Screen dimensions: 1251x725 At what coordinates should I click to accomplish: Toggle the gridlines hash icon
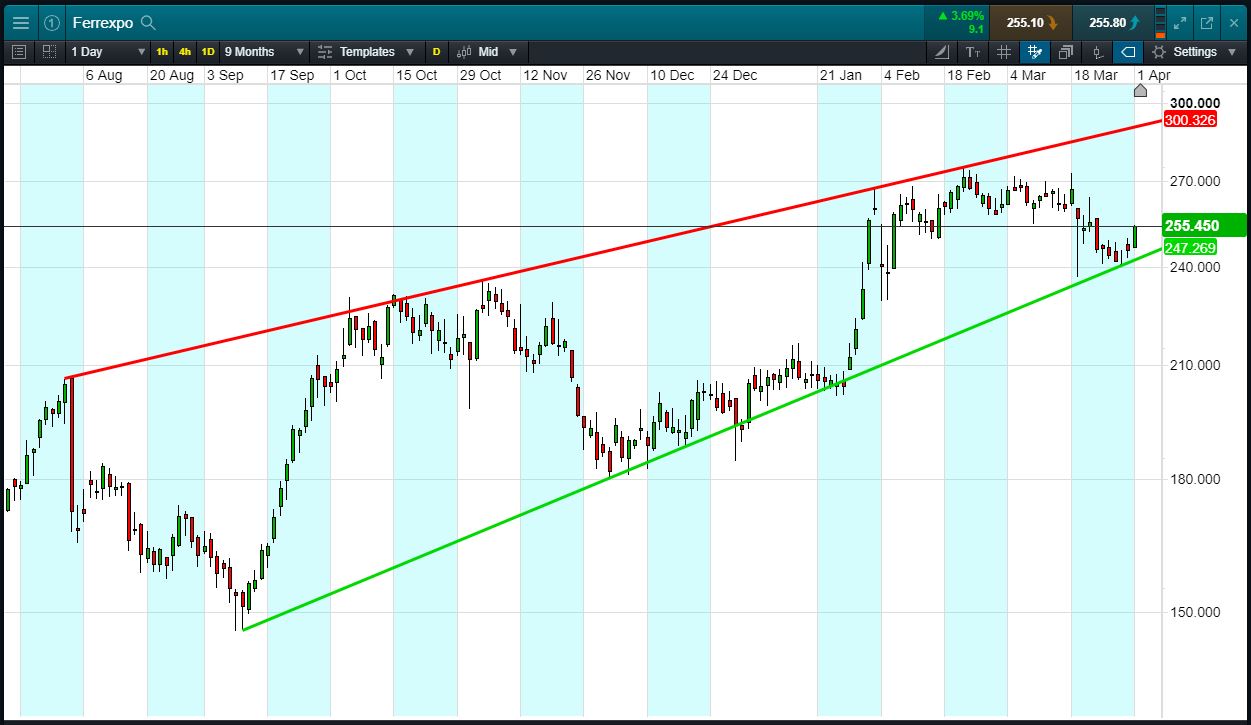point(1004,52)
